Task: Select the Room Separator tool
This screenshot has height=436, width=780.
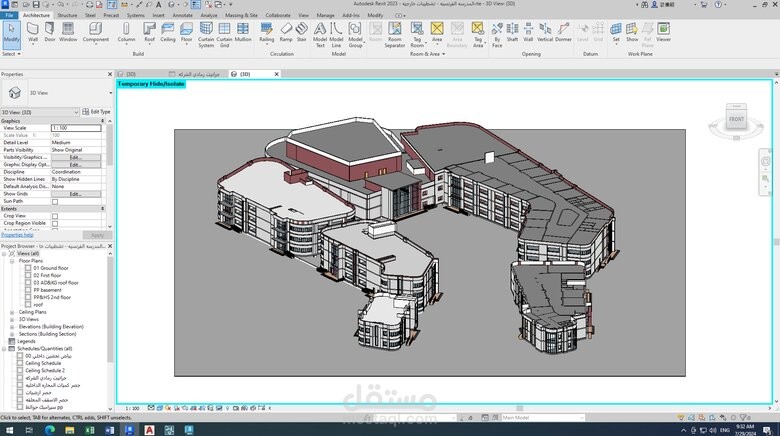Action: click(x=394, y=35)
